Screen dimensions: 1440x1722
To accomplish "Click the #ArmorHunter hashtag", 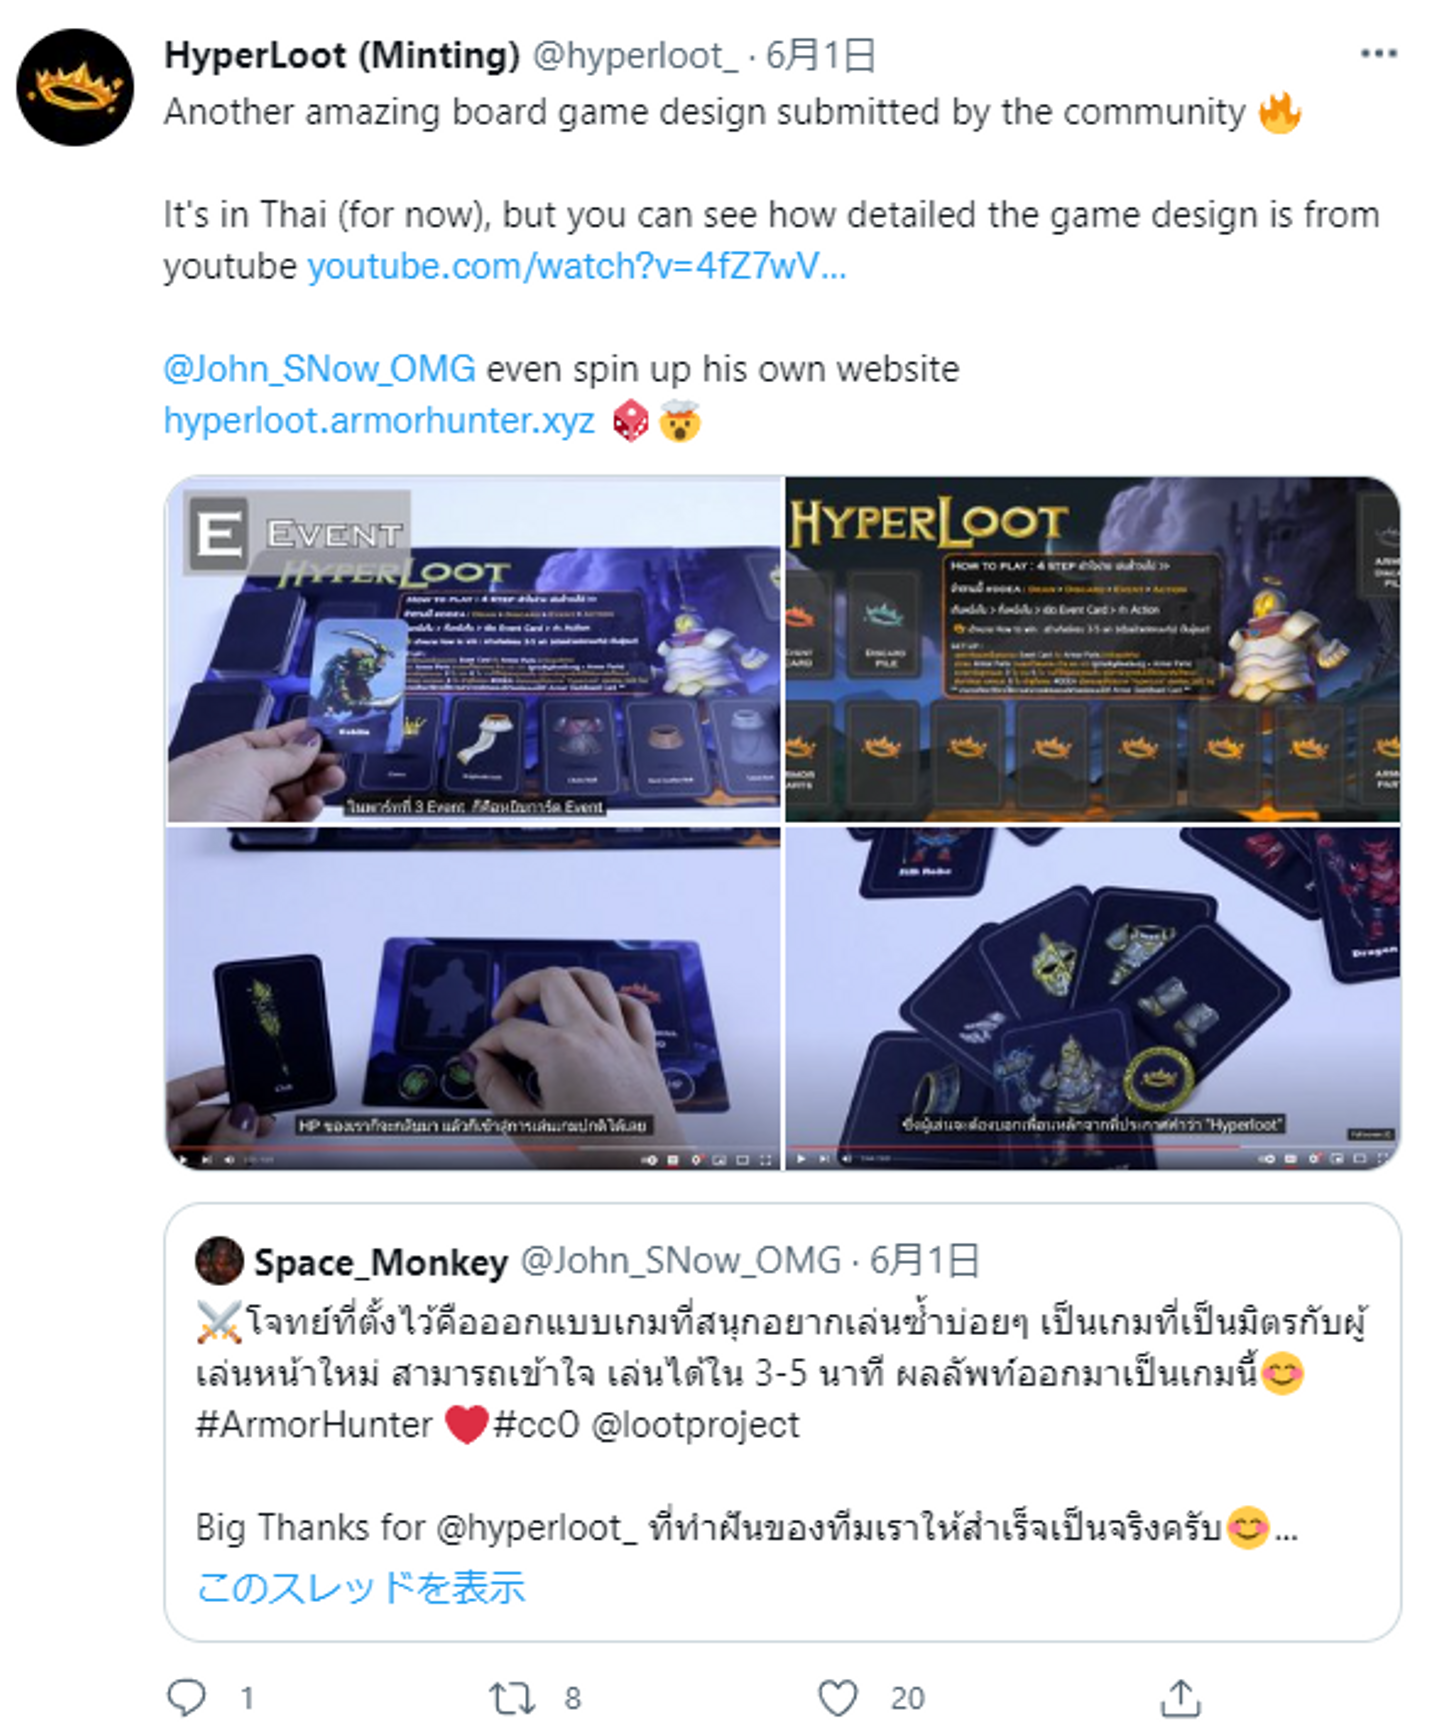I will click(314, 1424).
